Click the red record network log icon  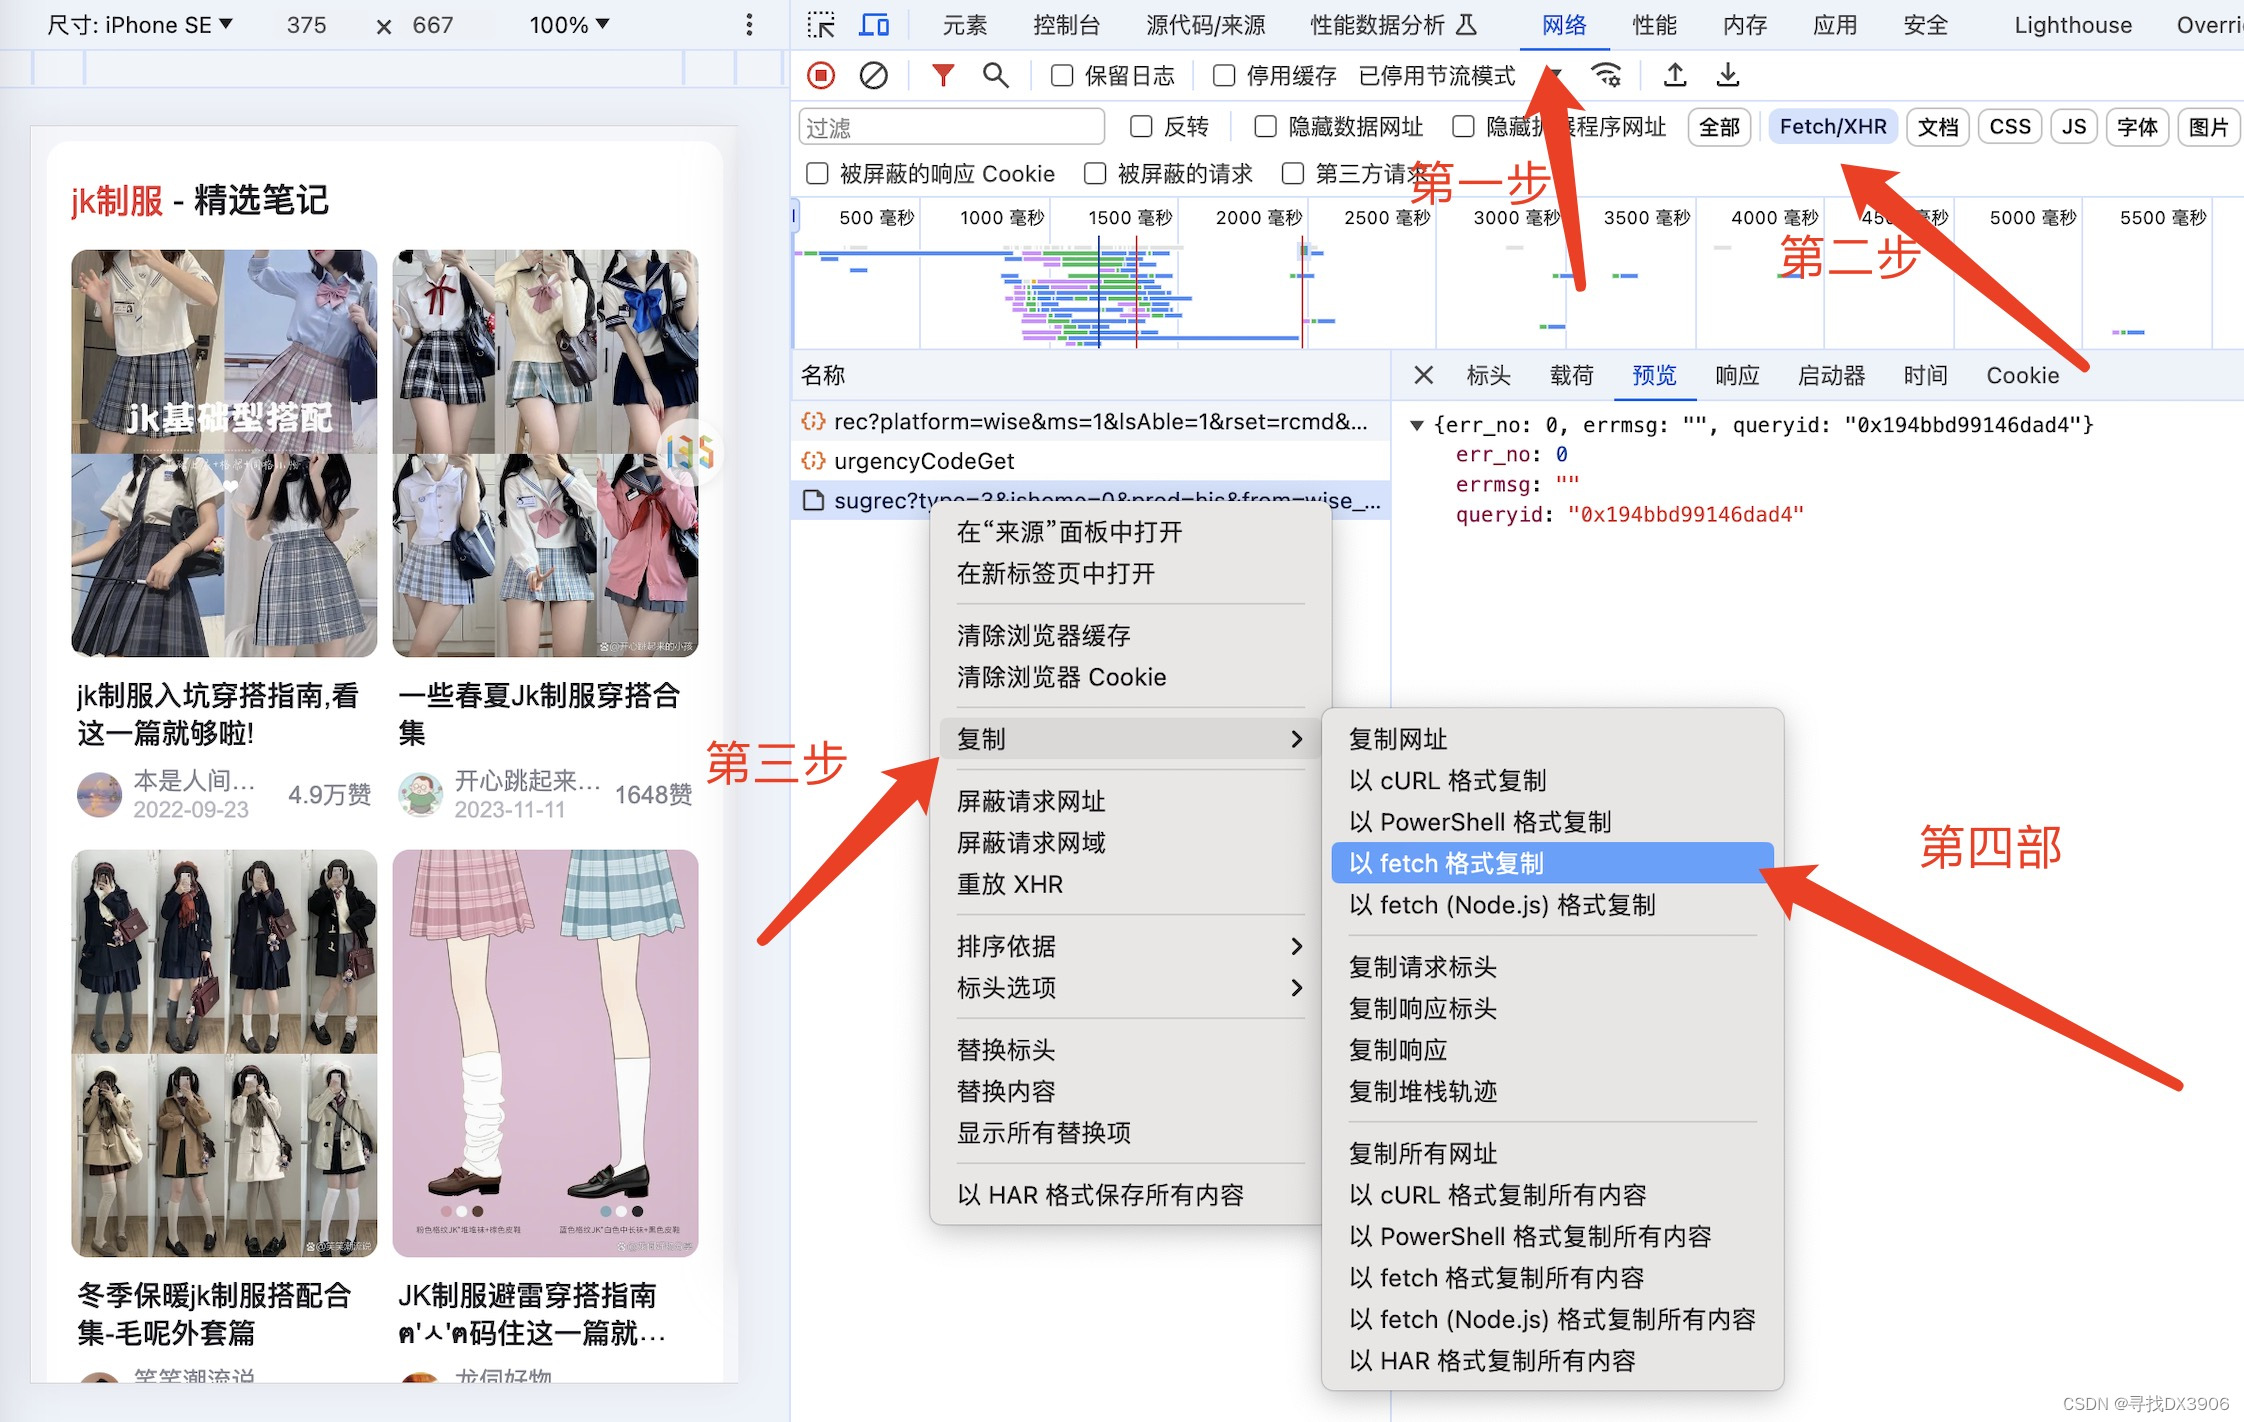821,76
